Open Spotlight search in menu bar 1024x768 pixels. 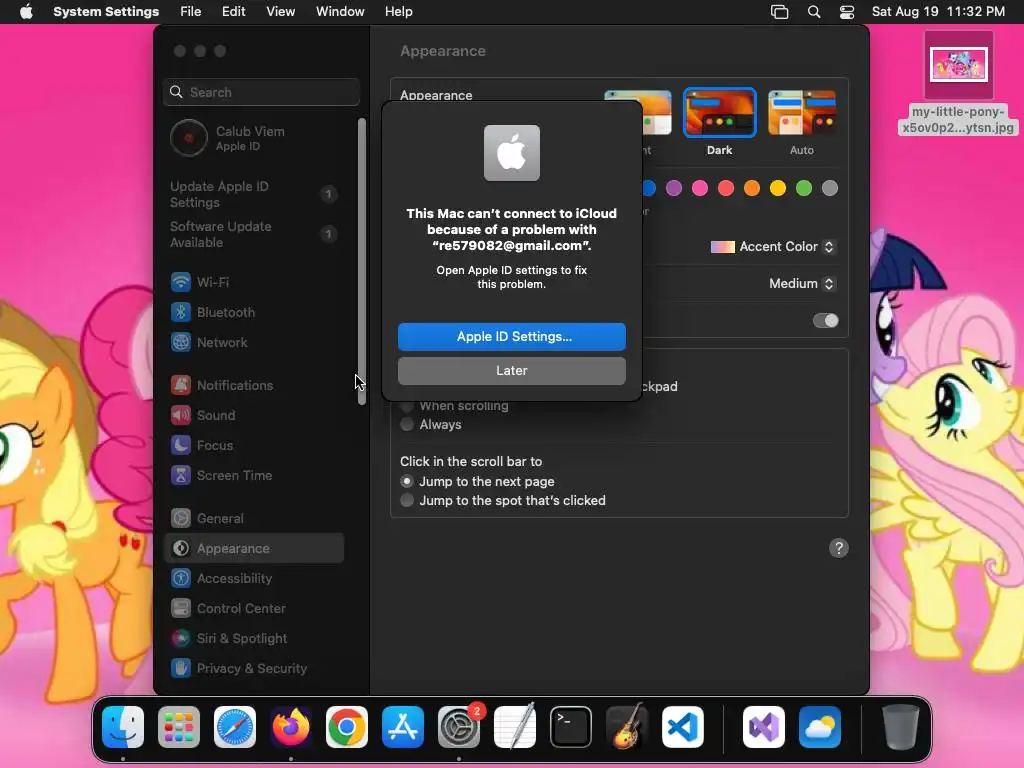(x=814, y=12)
